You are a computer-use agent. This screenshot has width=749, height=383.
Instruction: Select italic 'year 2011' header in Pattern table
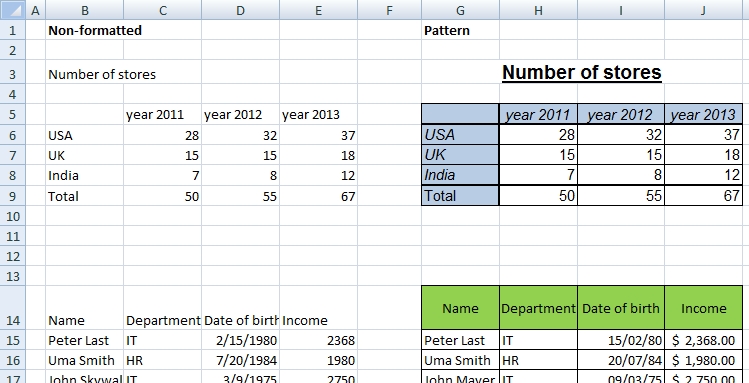click(x=538, y=114)
